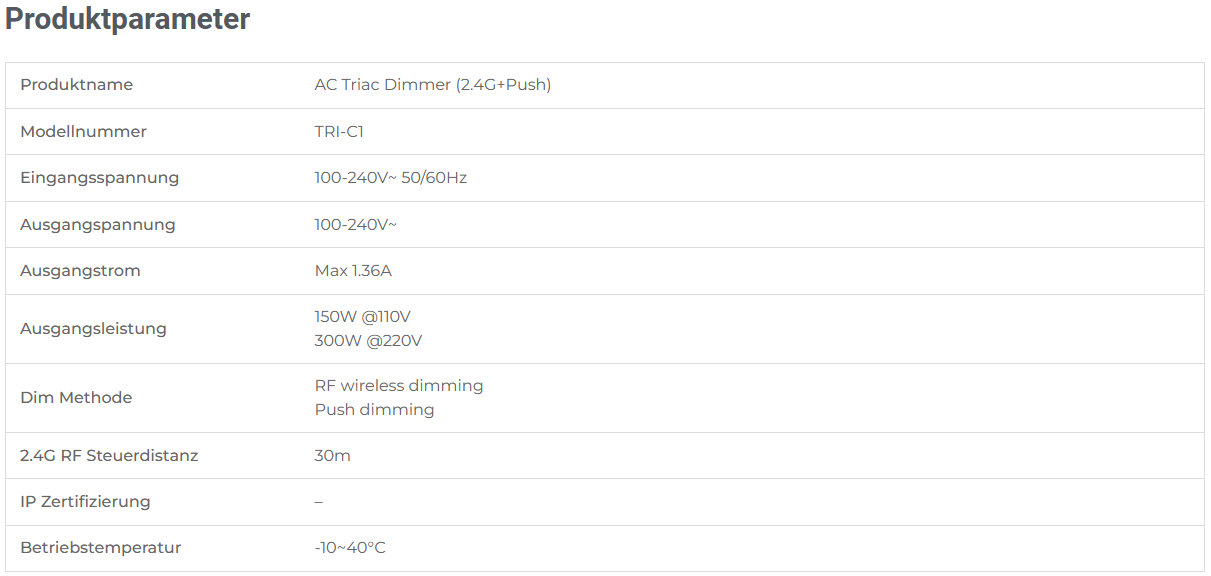Click the Produktname row label

[76, 85]
